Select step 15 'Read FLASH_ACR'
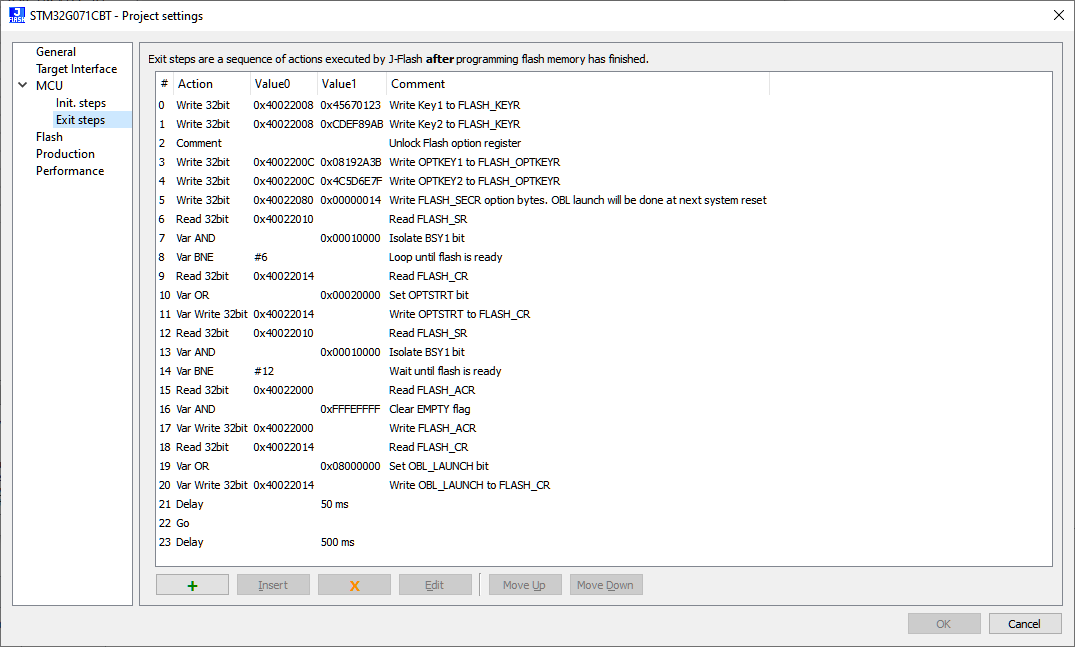1075x647 pixels. click(463, 390)
